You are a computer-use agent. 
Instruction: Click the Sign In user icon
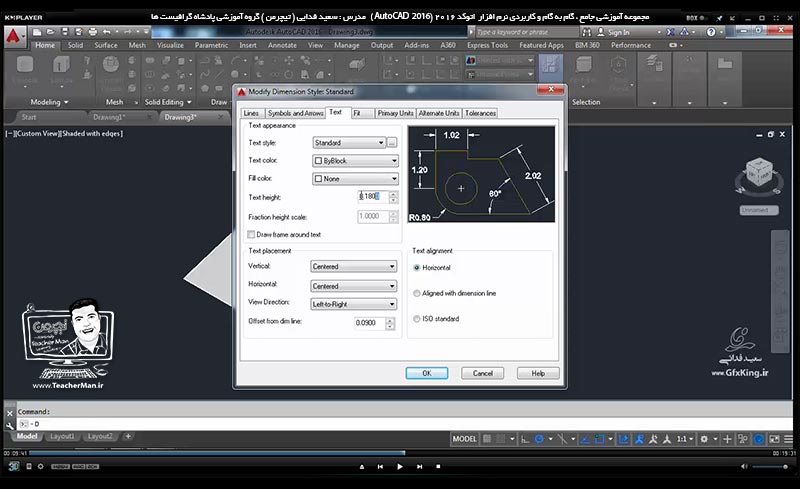(601, 32)
